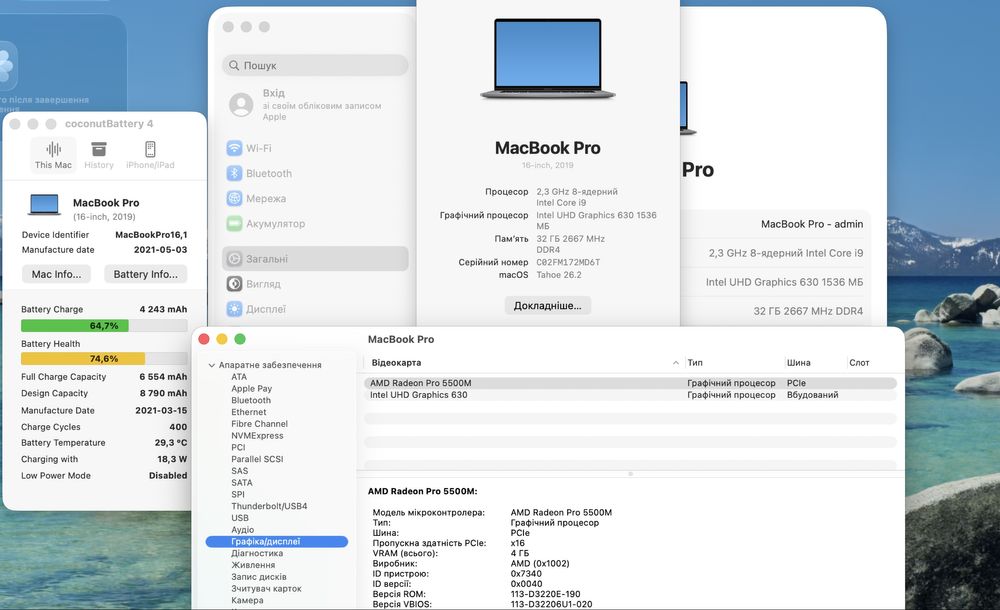Click the serial number C02FM172MD6T
Viewport: 1000px width, 610px height.
click(x=568, y=262)
